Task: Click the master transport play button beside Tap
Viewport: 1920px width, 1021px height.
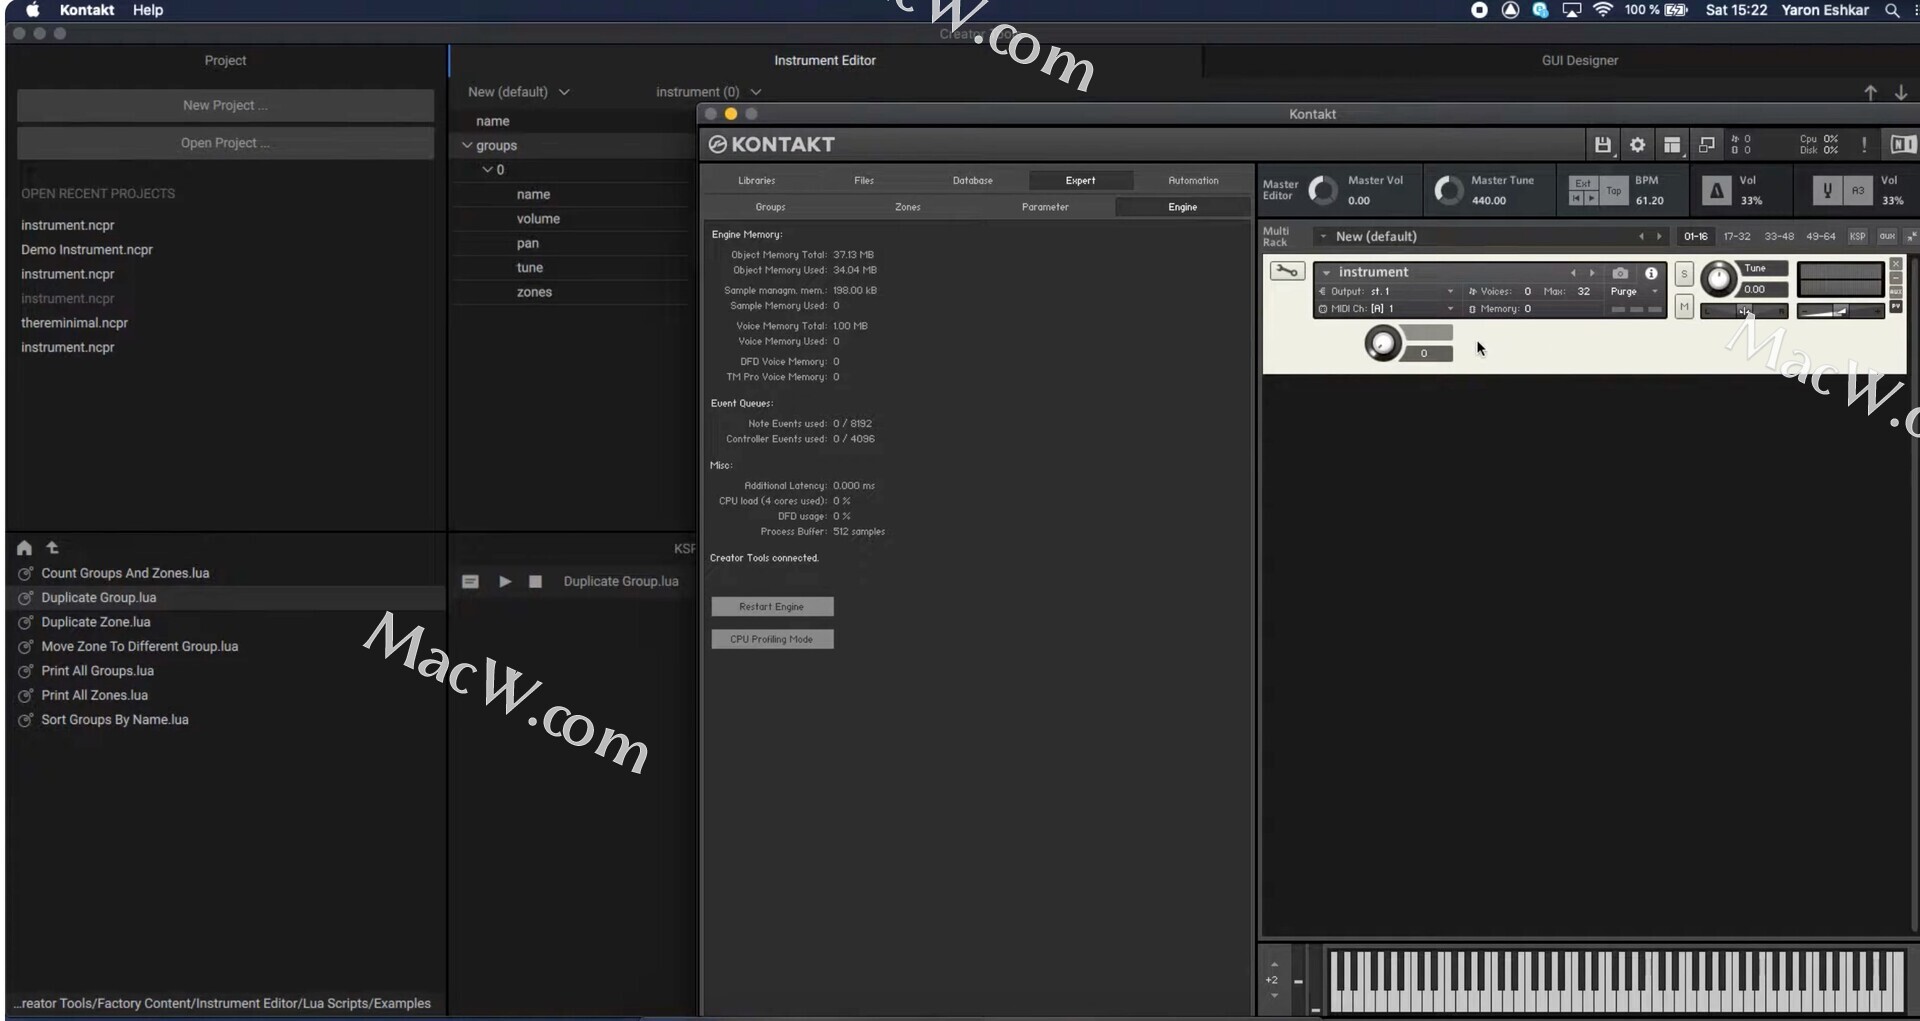Action: click(1591, 198)
